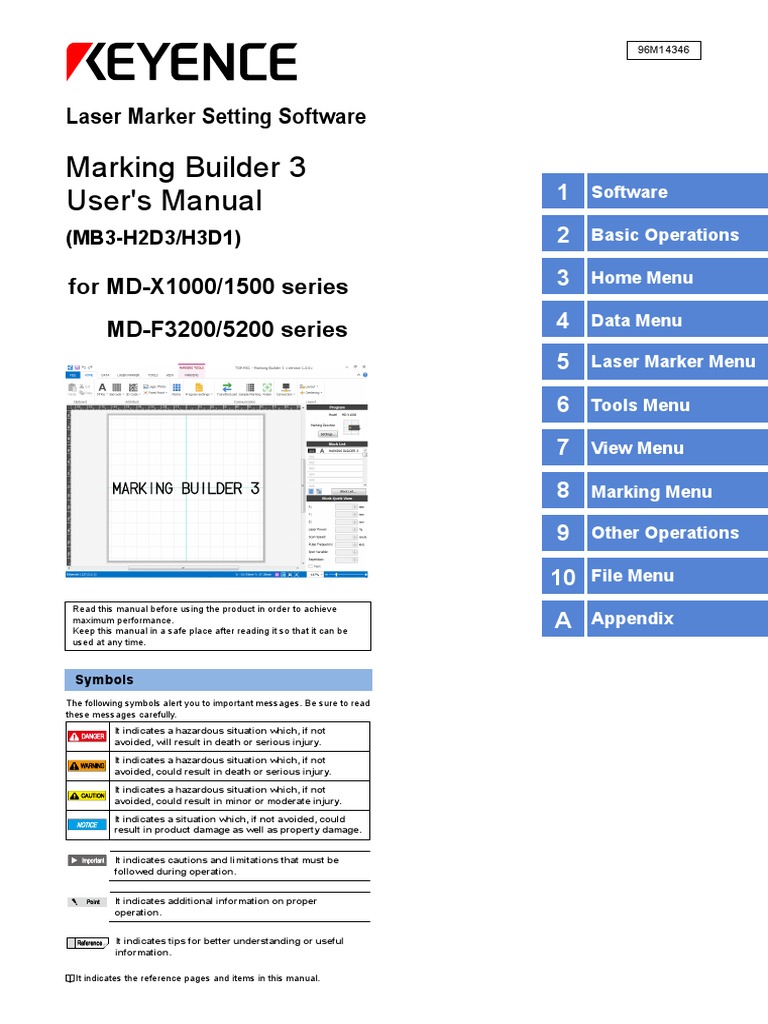Click the 'minor or moderate injury' CAUTION description
This screenshot has height=1024, width=768.
click(228, 795)
